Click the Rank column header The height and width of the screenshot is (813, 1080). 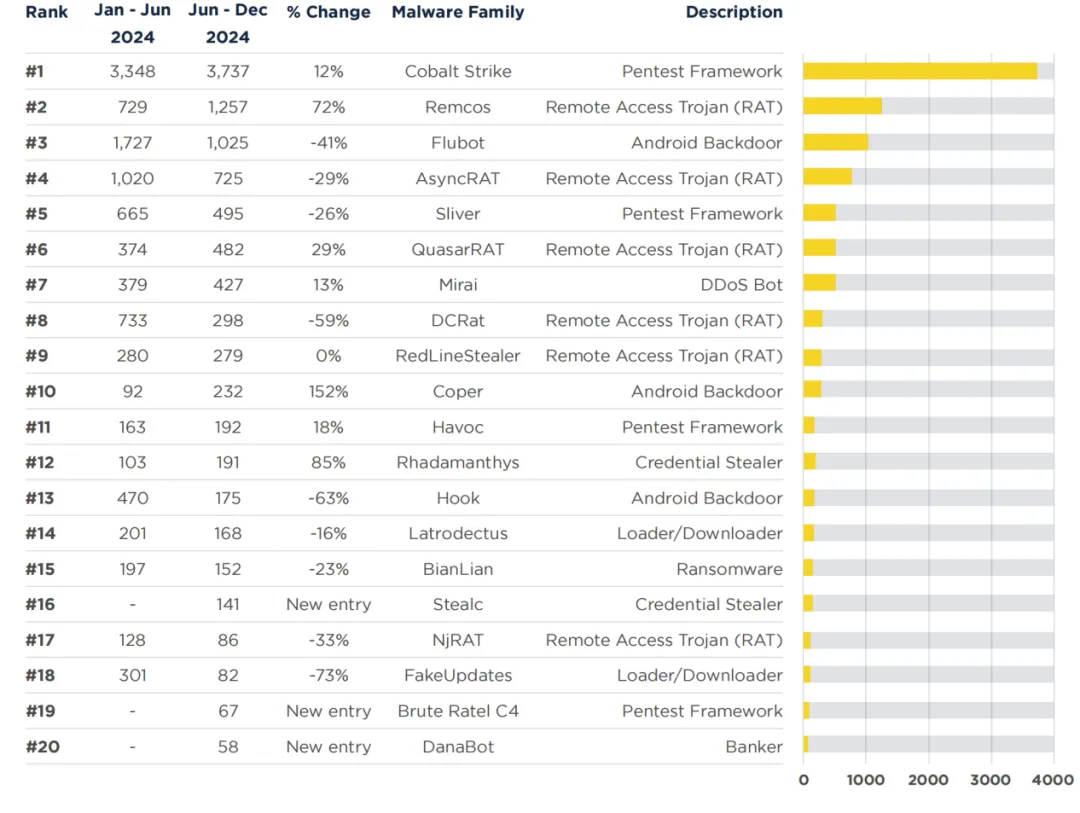tap(47, 12)
